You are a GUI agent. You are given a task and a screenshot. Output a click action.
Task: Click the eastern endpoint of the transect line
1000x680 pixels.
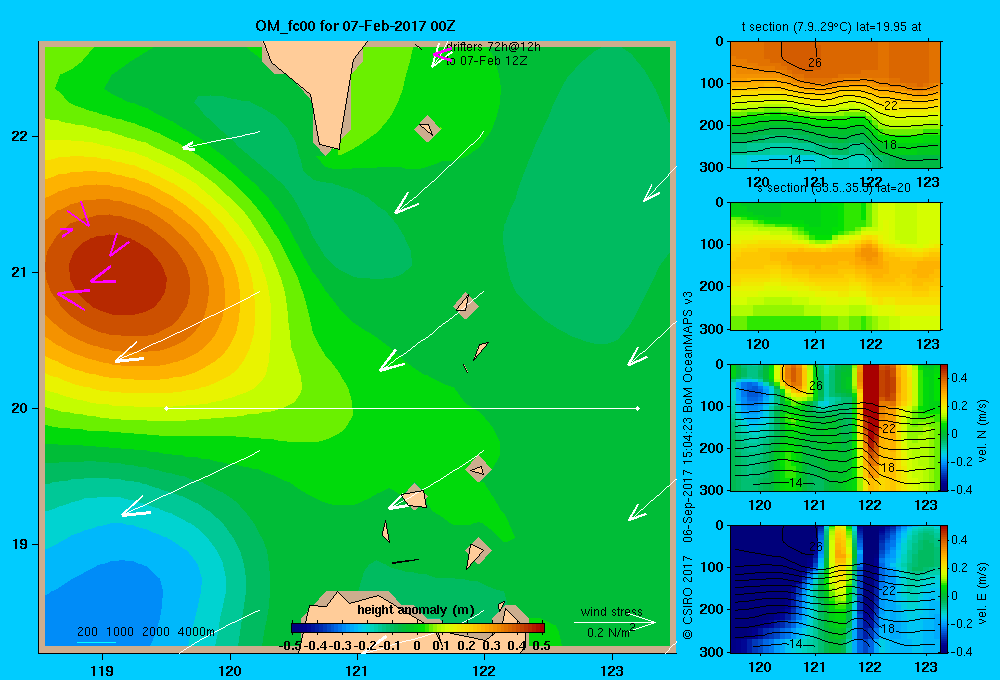click(x=638, y=408)
